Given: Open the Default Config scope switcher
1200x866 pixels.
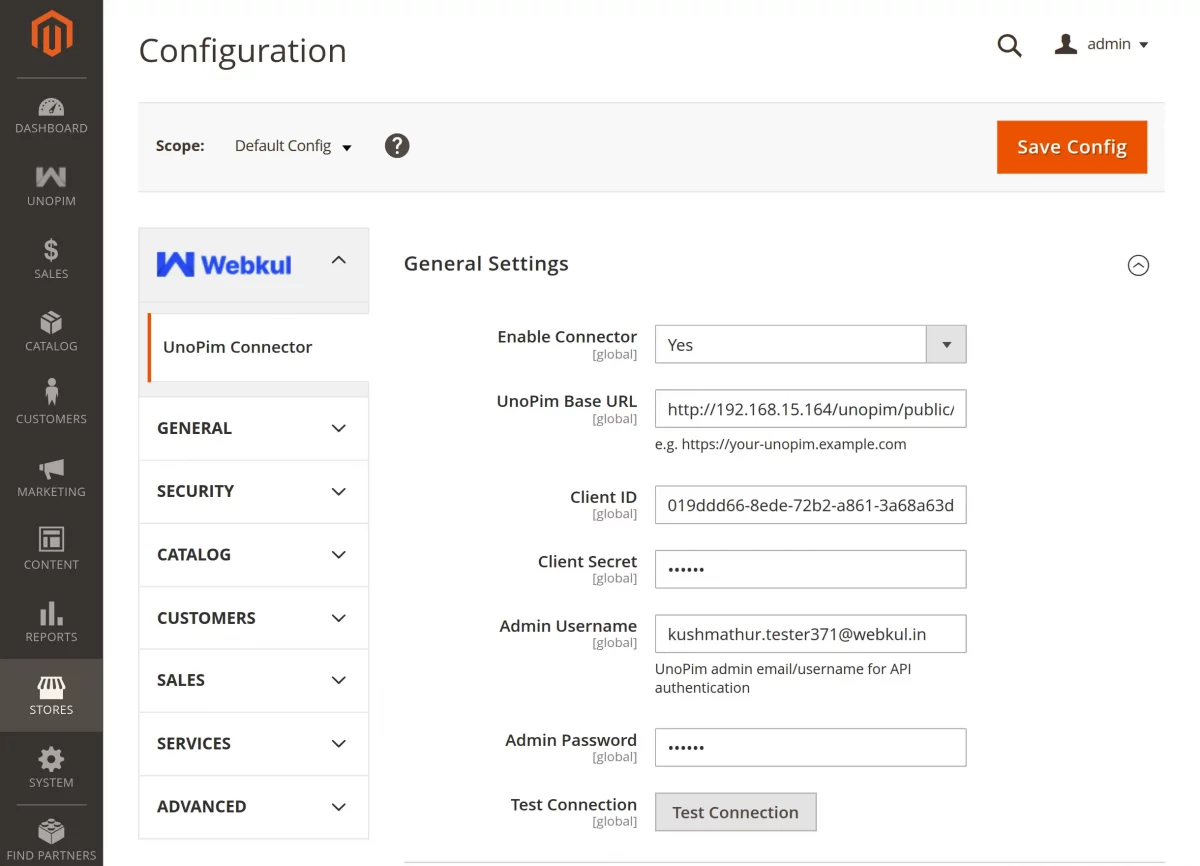Looking at the screenshot, I should click(293, 146).
